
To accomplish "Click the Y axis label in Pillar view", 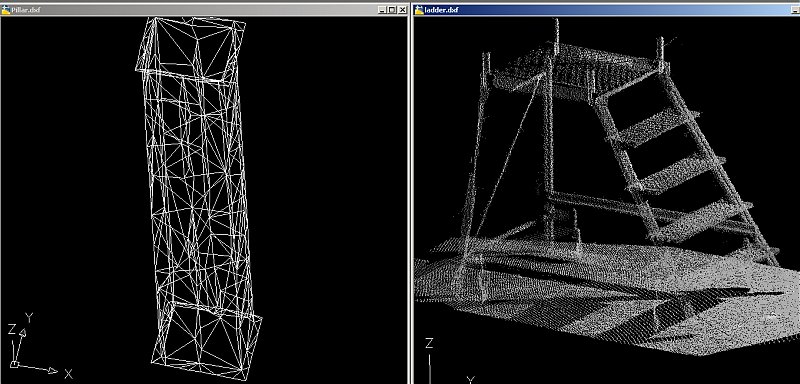I will [29, 319].
